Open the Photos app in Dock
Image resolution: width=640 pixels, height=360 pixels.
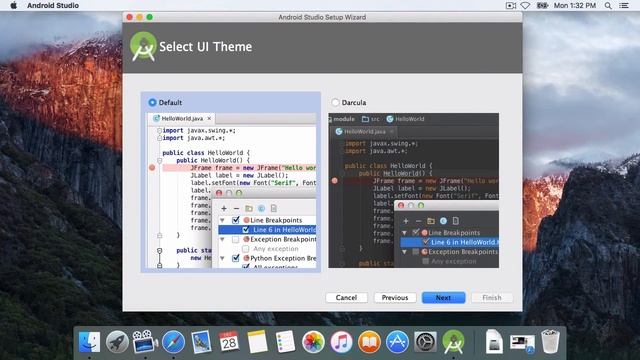(x=313, y=342)
